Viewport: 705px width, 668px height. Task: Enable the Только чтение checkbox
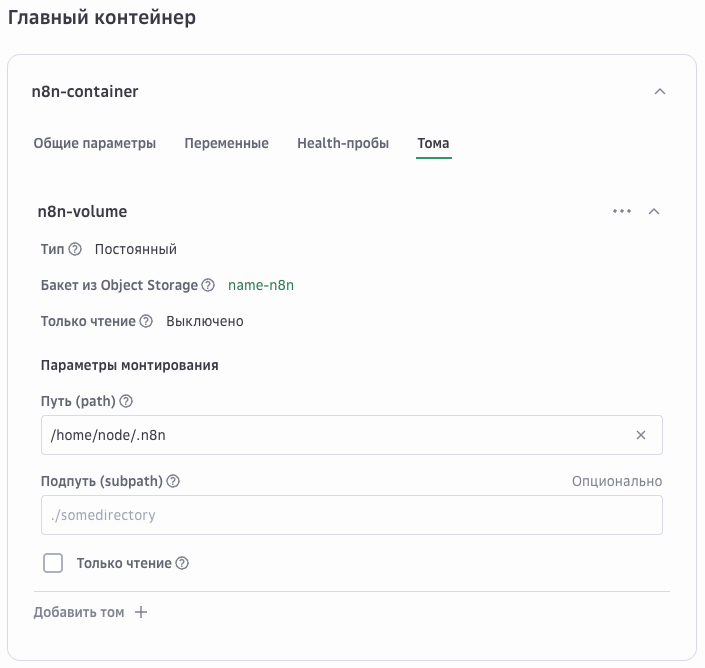click(x=53, y=564)
